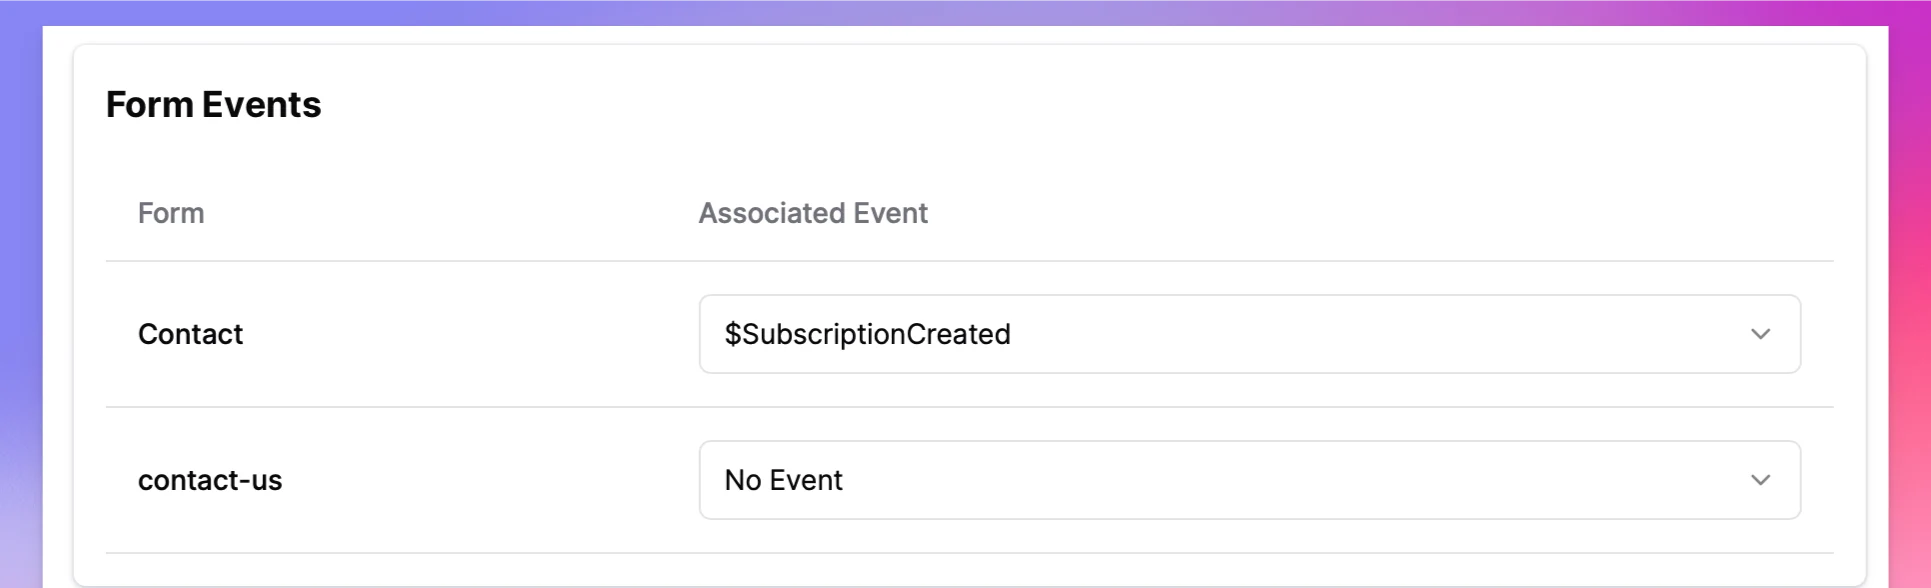Screen dimensions: 1931x588
Task: Open the $SubscriptionCreated event dropdown
Action: [x=1249, y=334]
